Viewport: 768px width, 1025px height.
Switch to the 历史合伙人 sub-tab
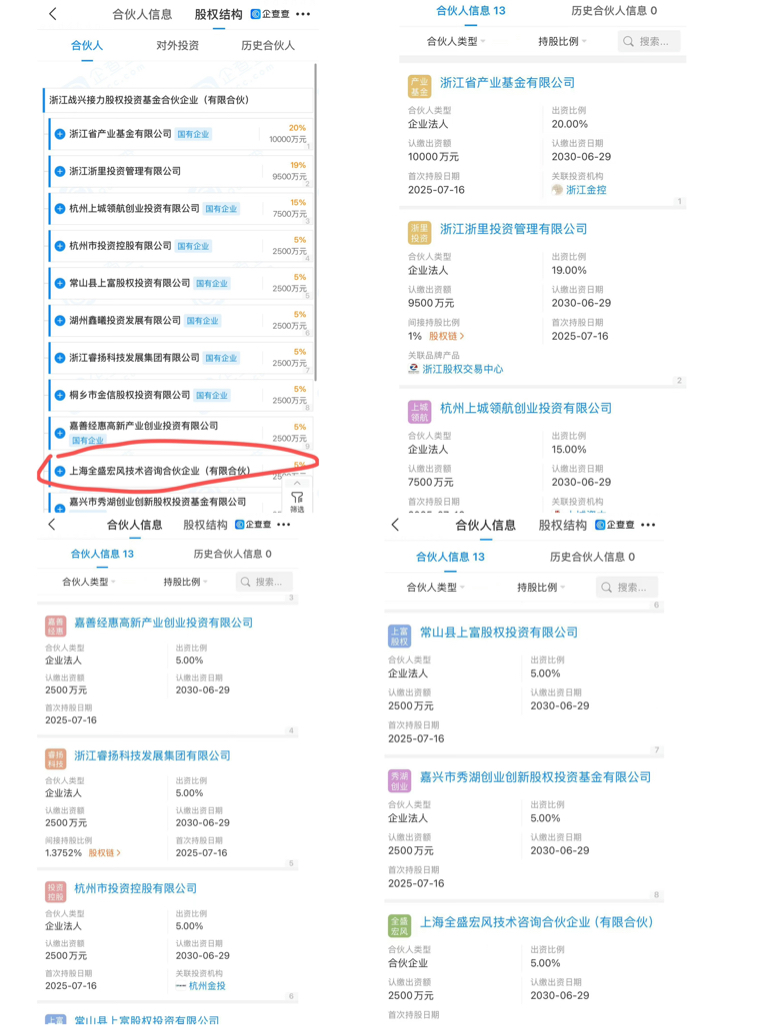tap(267, 45)
